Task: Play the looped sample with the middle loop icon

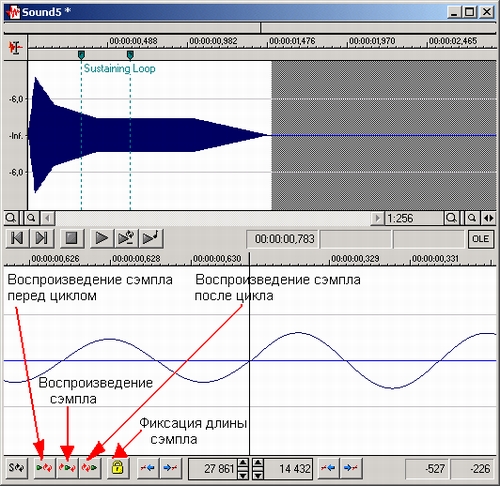Action: (67, 468)
